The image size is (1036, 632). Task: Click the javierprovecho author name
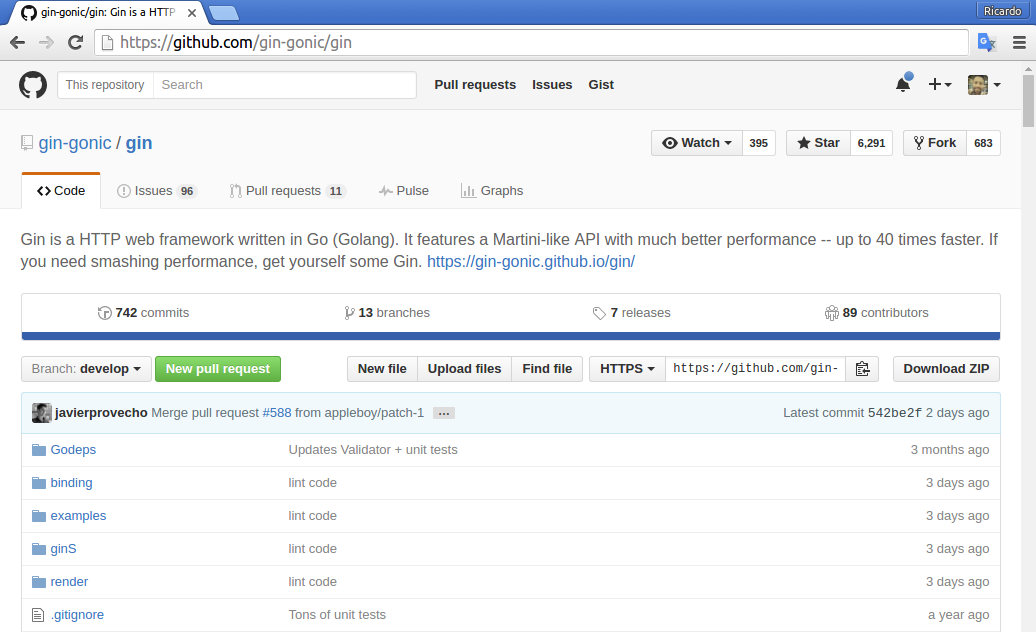101,413
